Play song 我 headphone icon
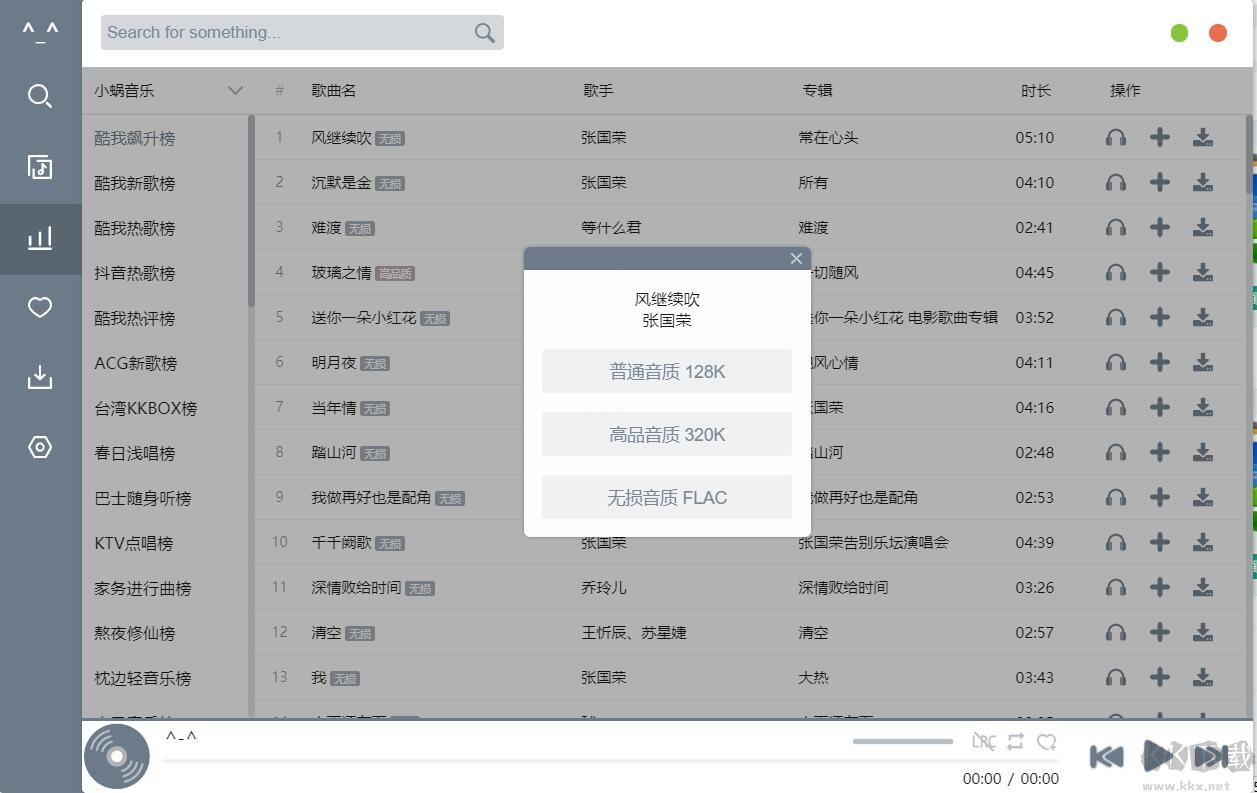This screenshot has width=1257, height=793. 1116,678
